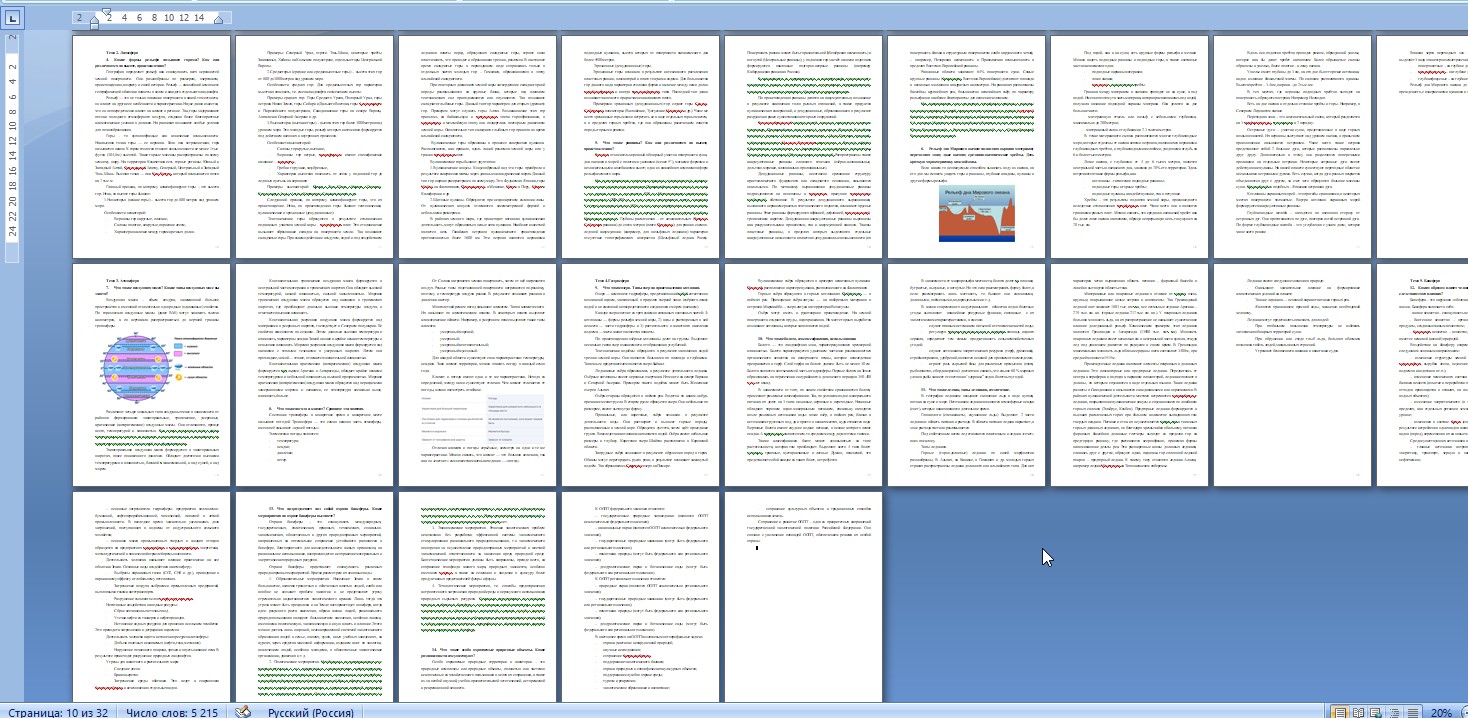Screen dimensions: 1468x718
Task: Open zoom dialog via 20% level
Action: pos(1440,712)
